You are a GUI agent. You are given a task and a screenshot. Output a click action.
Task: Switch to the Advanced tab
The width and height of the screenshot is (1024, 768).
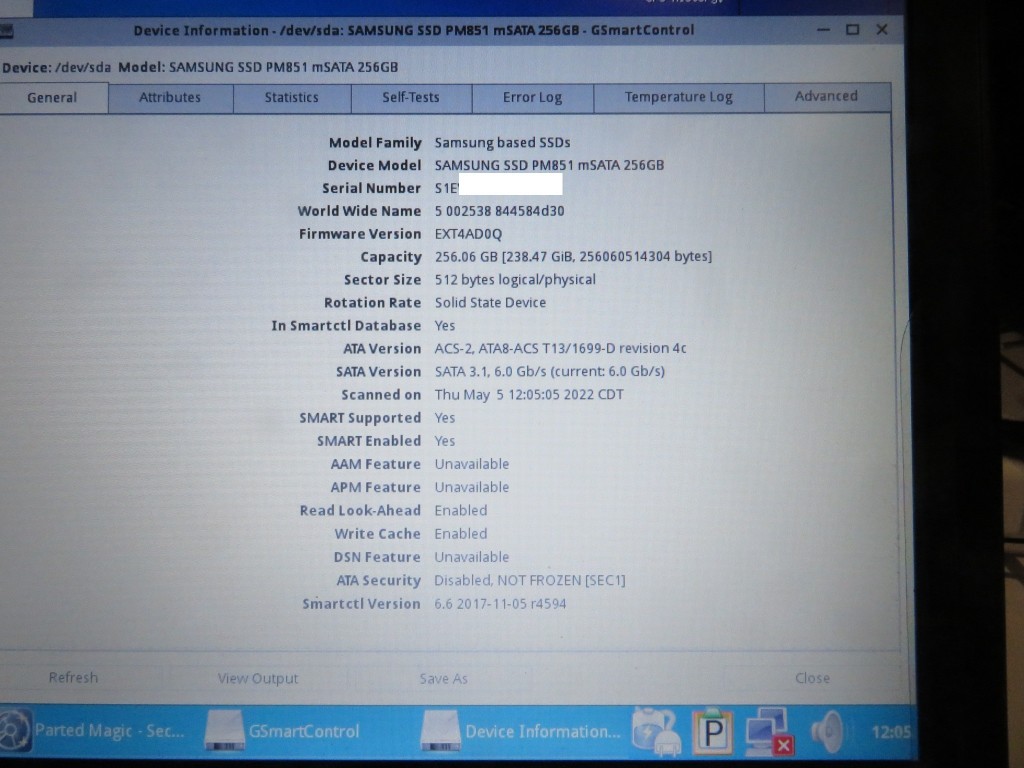point(826,97)
